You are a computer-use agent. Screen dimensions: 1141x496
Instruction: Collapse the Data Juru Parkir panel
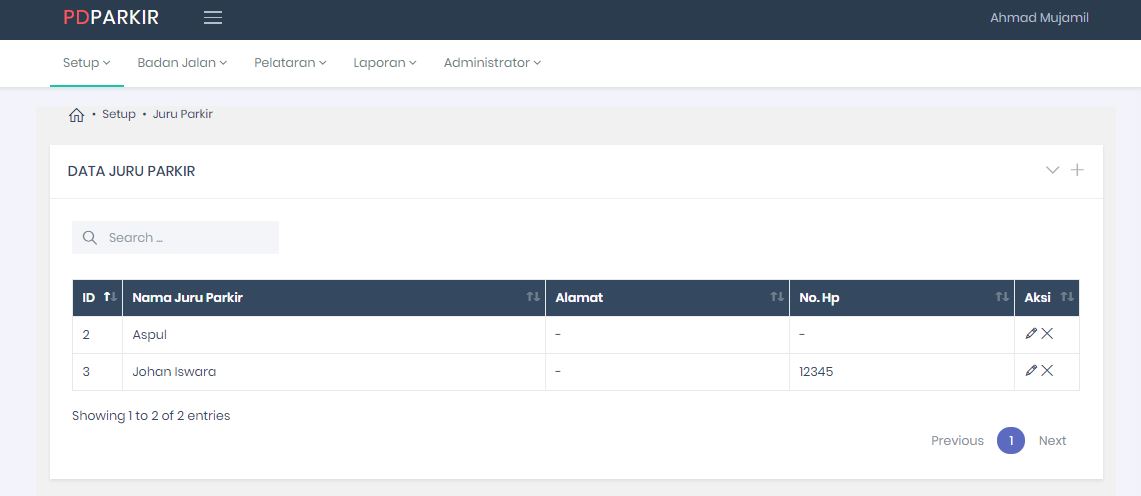[x=1052, y=170]
